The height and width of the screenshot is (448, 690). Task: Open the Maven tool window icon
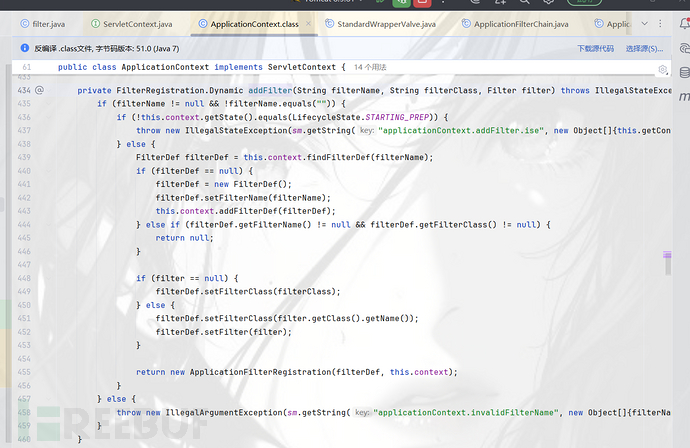[x=683, y=98]
